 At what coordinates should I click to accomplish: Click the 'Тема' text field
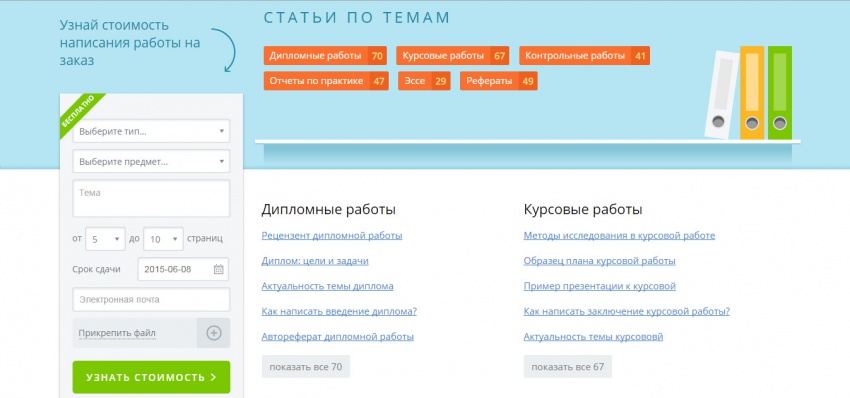pyautogui.click(x=151, y=198)
